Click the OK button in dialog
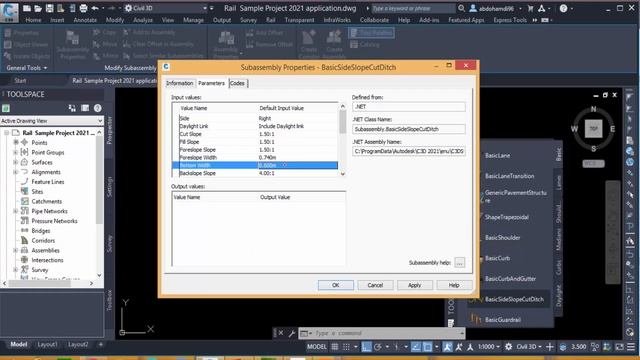 (x=336, y=285)
